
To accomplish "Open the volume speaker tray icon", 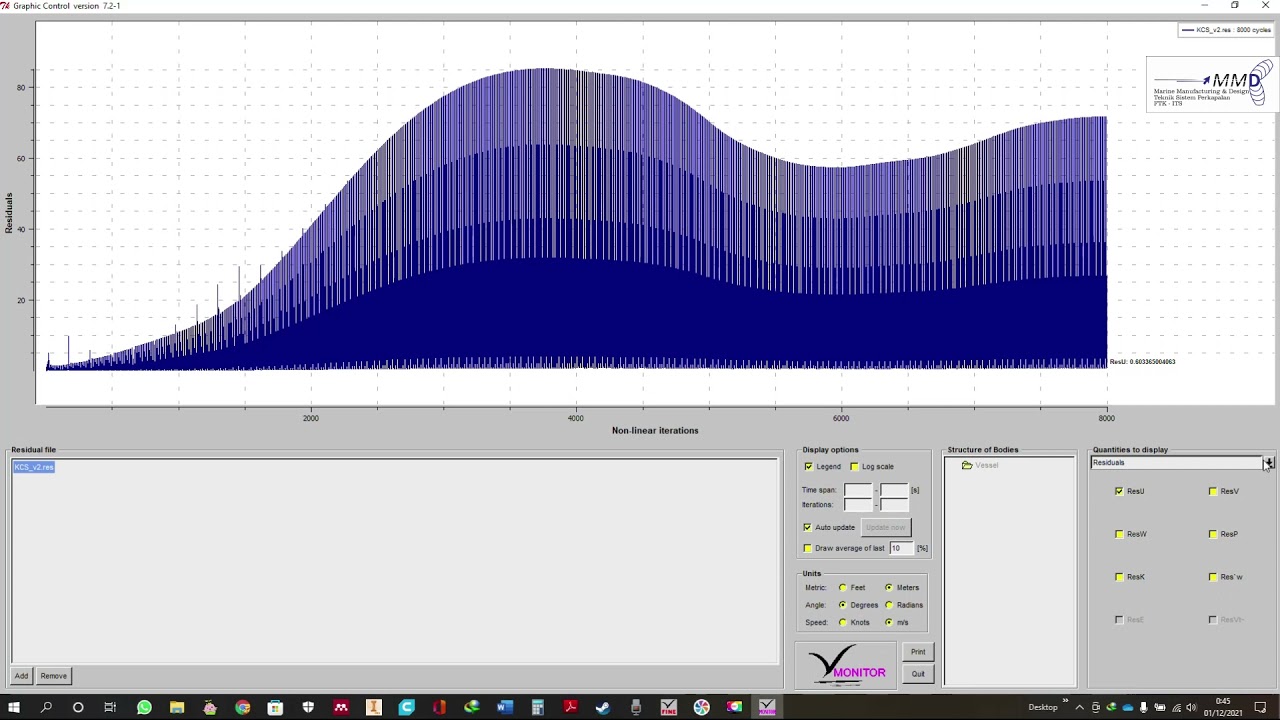I will pyautogui.click(x=1193, y=708).
